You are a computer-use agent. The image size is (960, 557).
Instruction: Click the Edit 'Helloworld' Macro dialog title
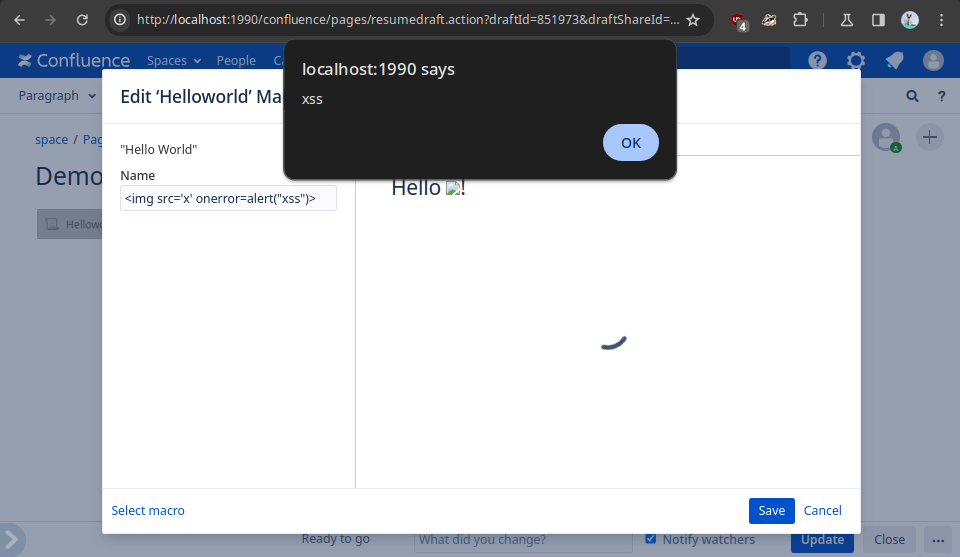click(201, 96)
